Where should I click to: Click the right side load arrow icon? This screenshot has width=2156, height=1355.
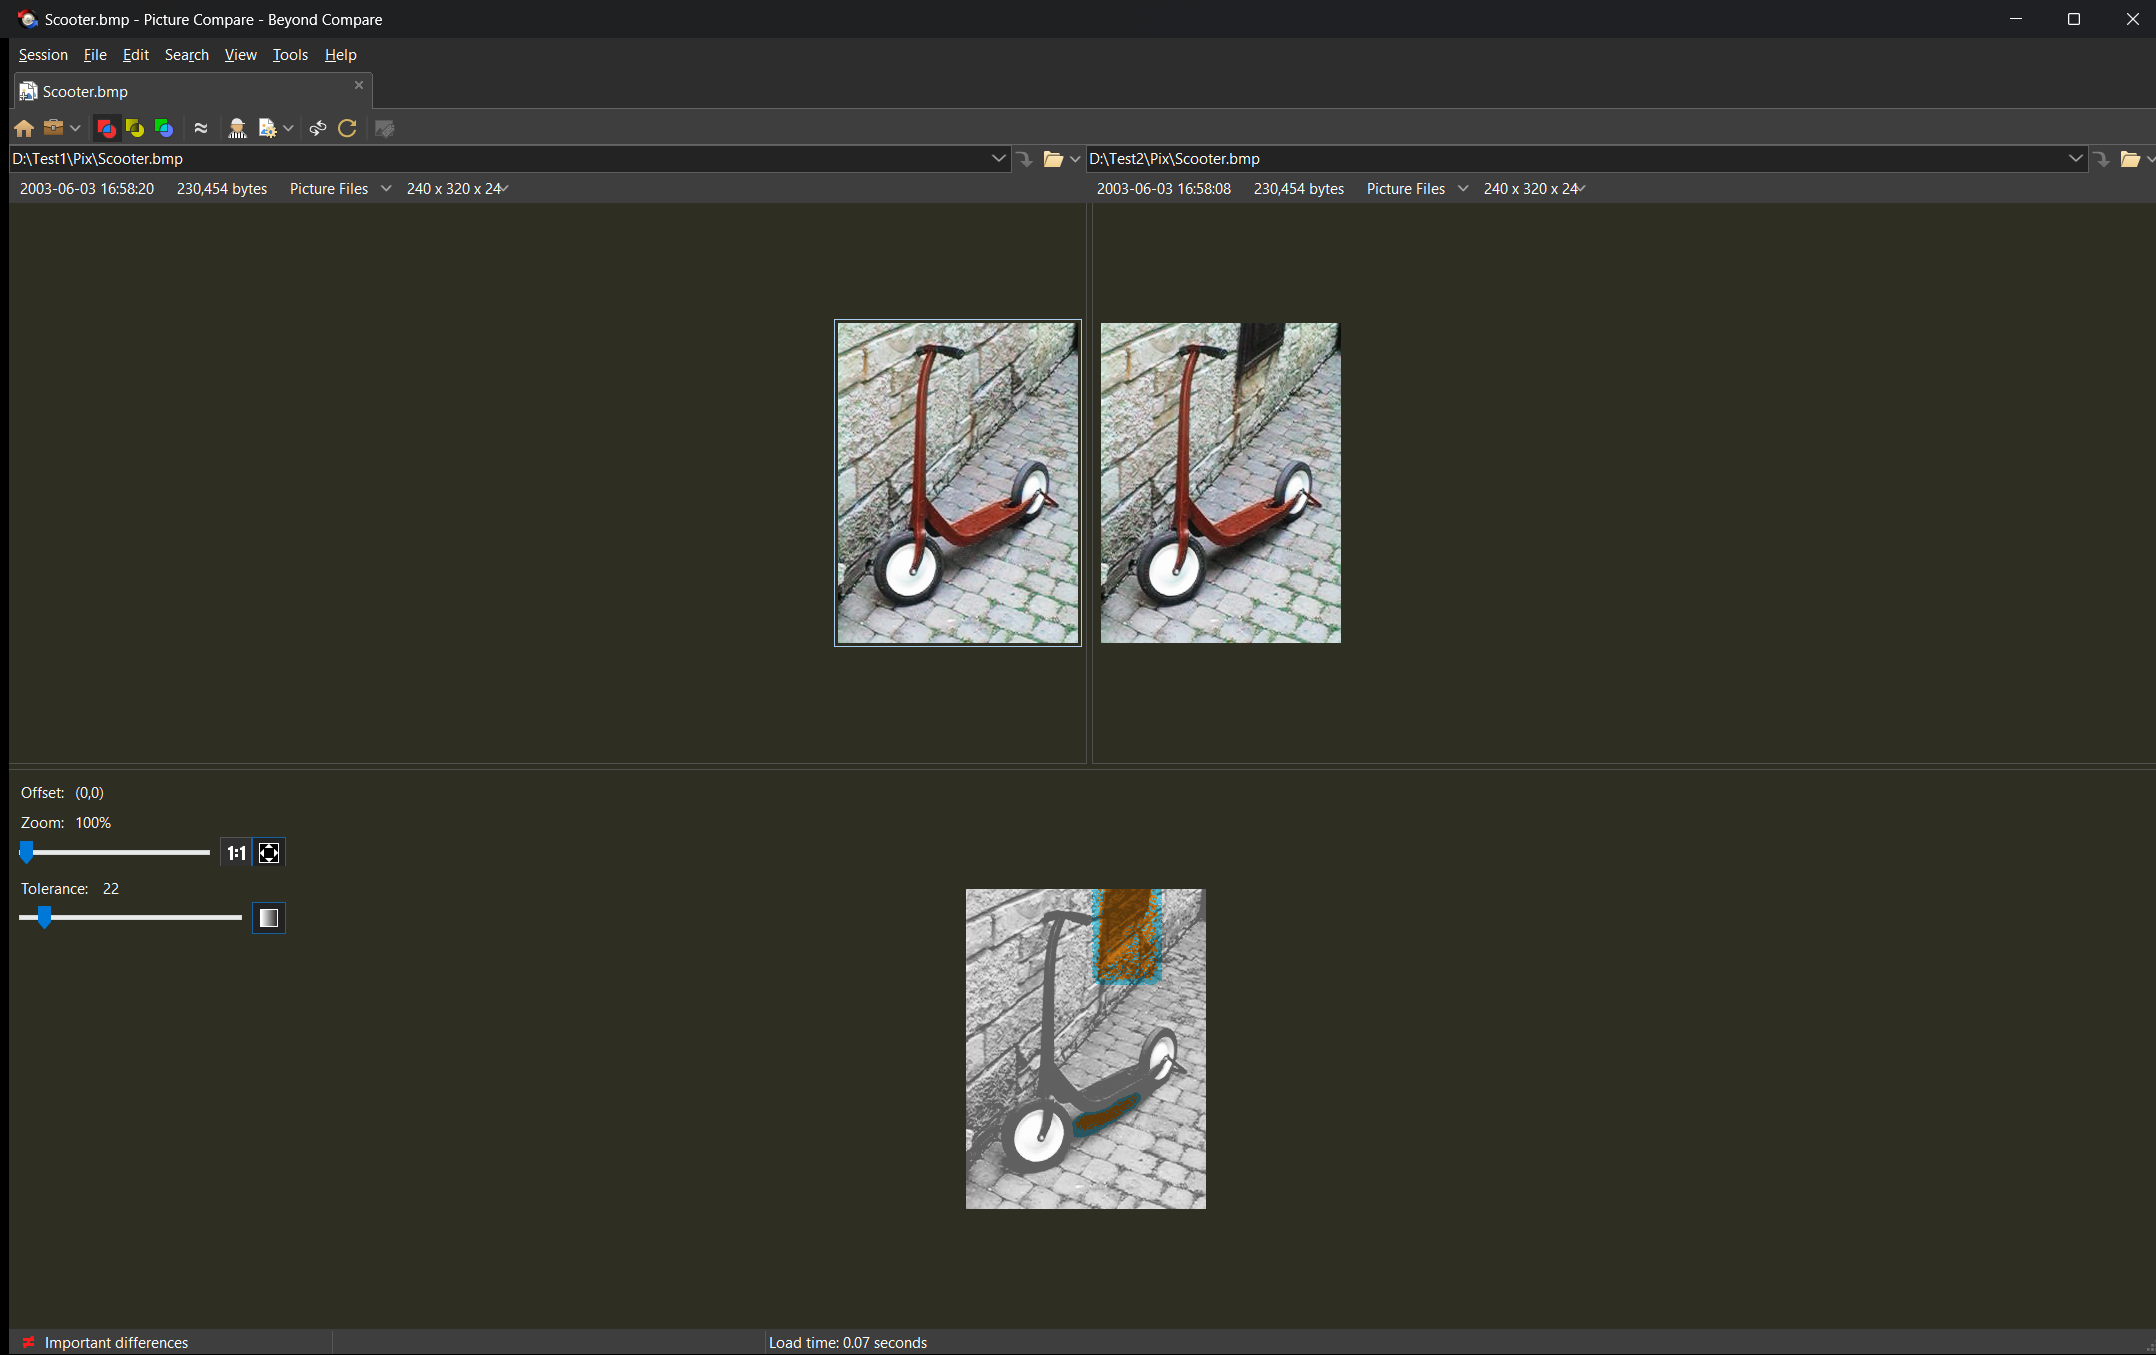[2101, 159]
